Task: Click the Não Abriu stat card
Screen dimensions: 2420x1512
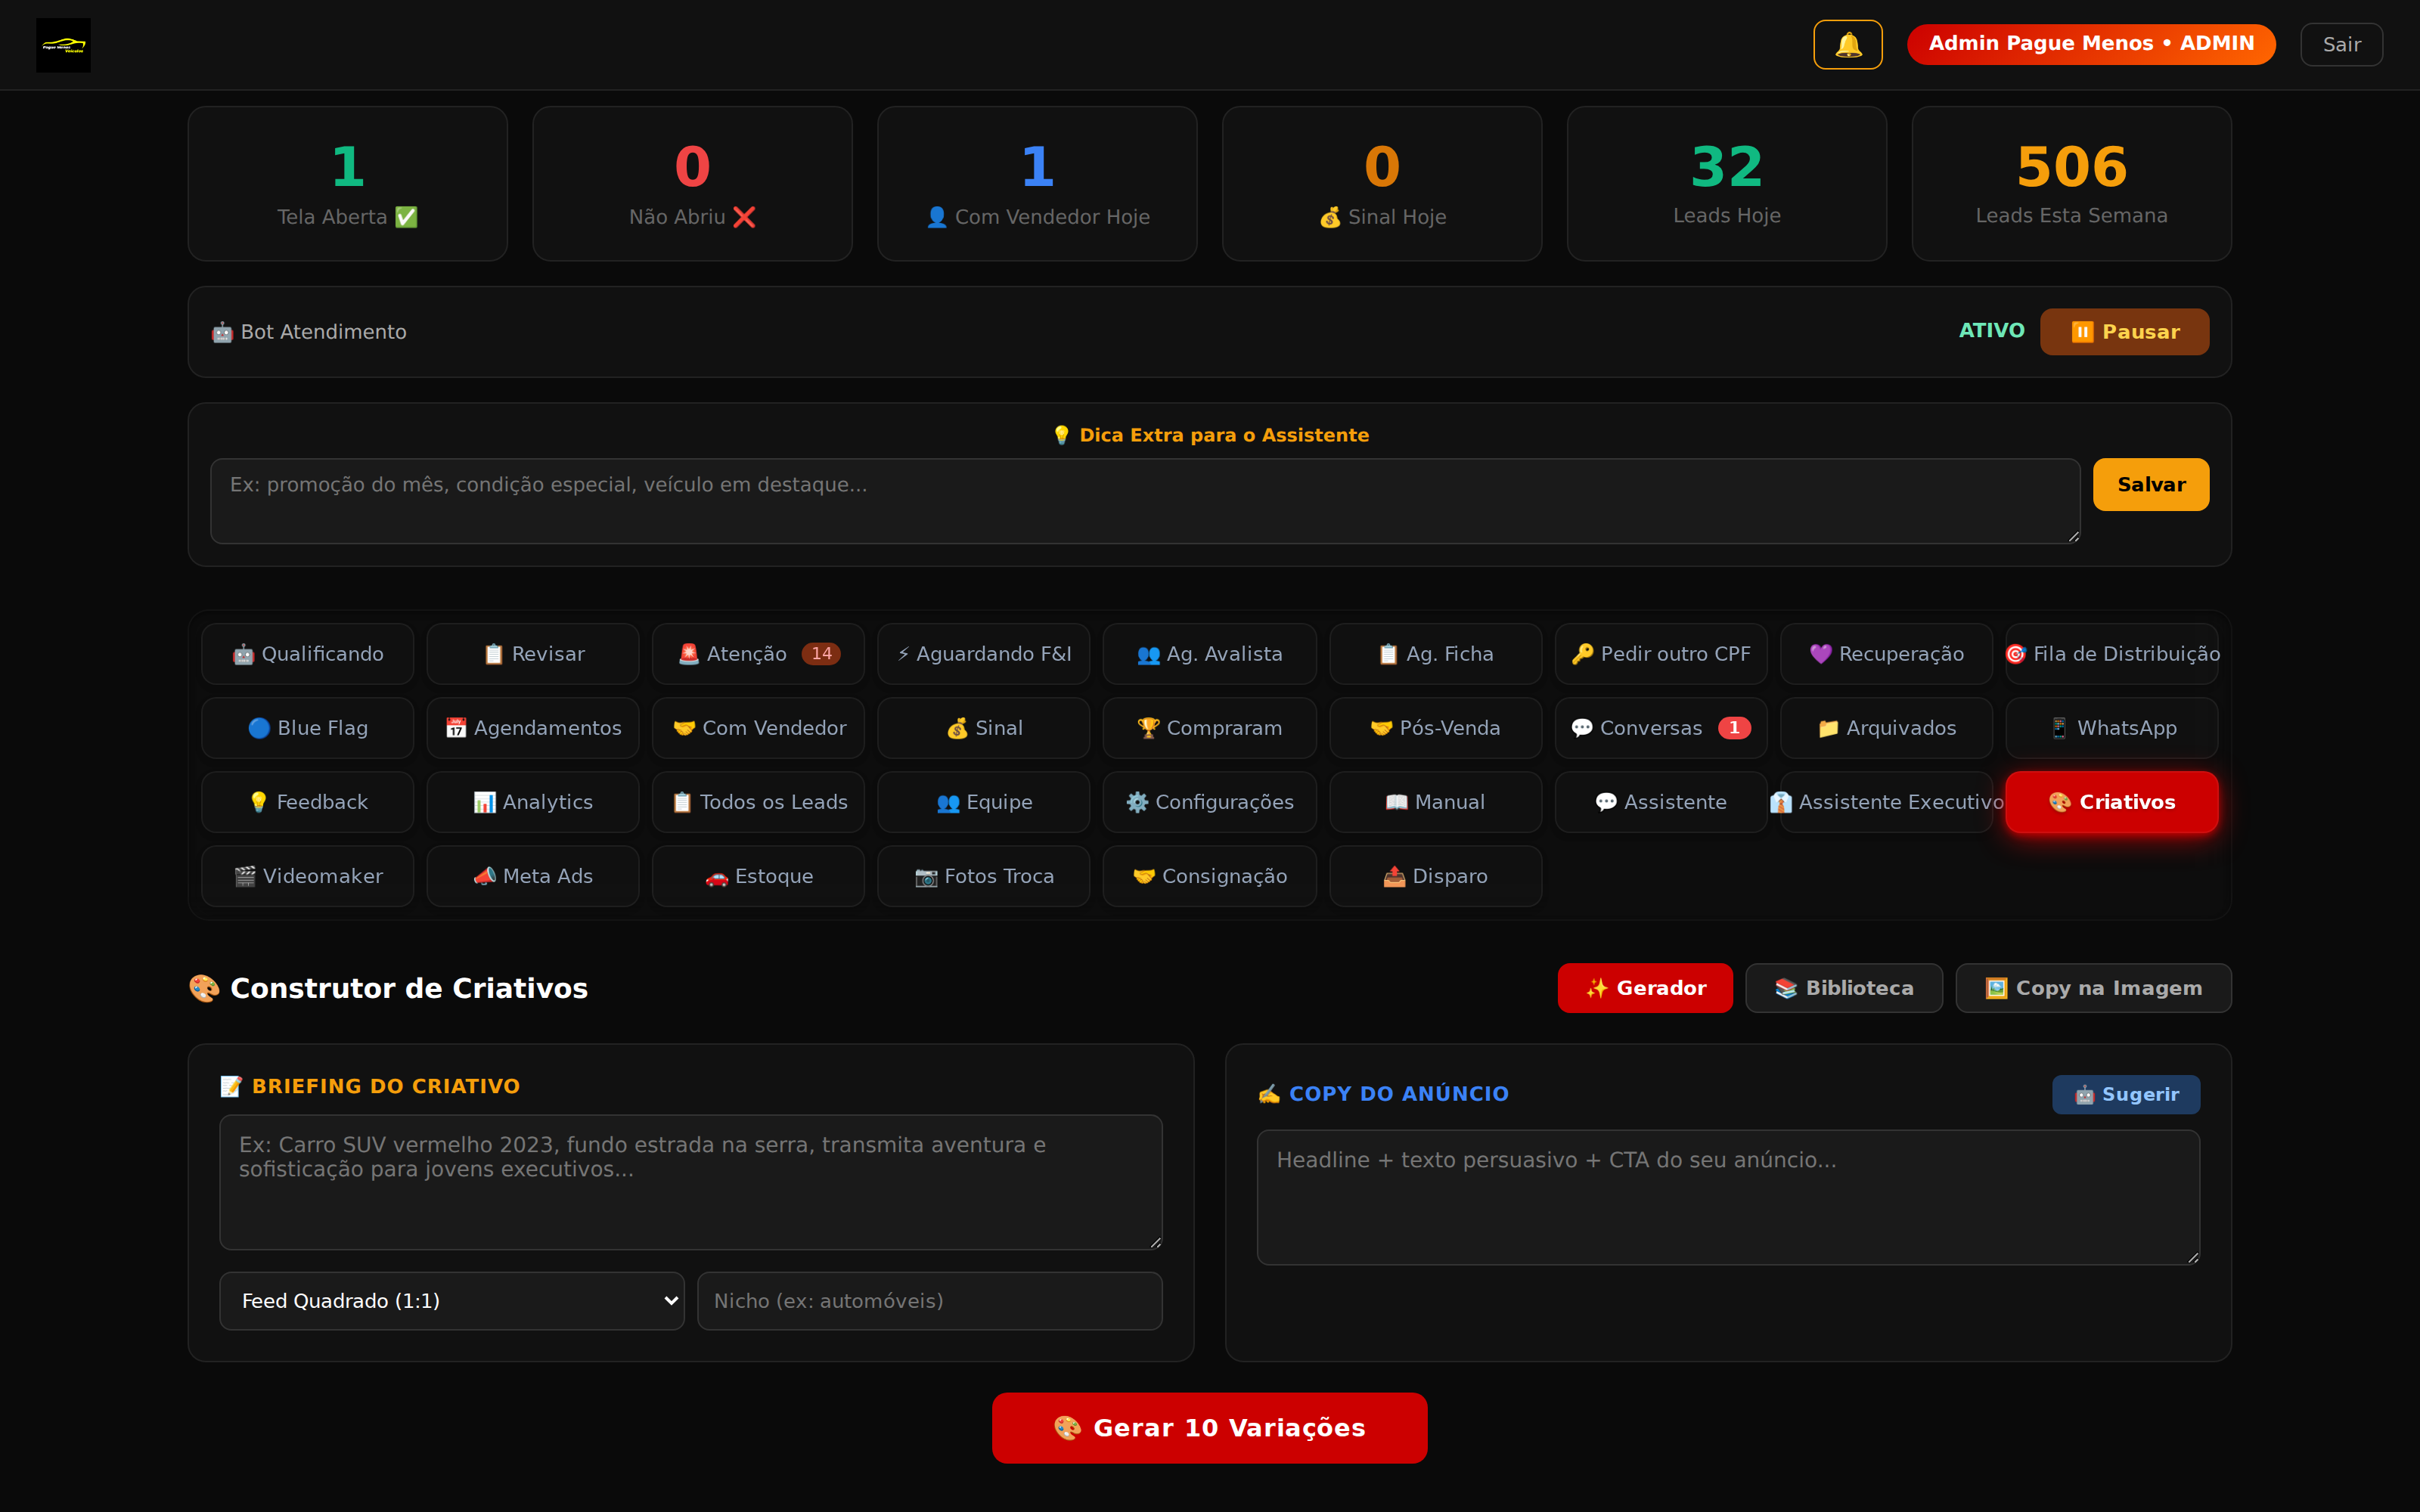Action: point(692,184)
